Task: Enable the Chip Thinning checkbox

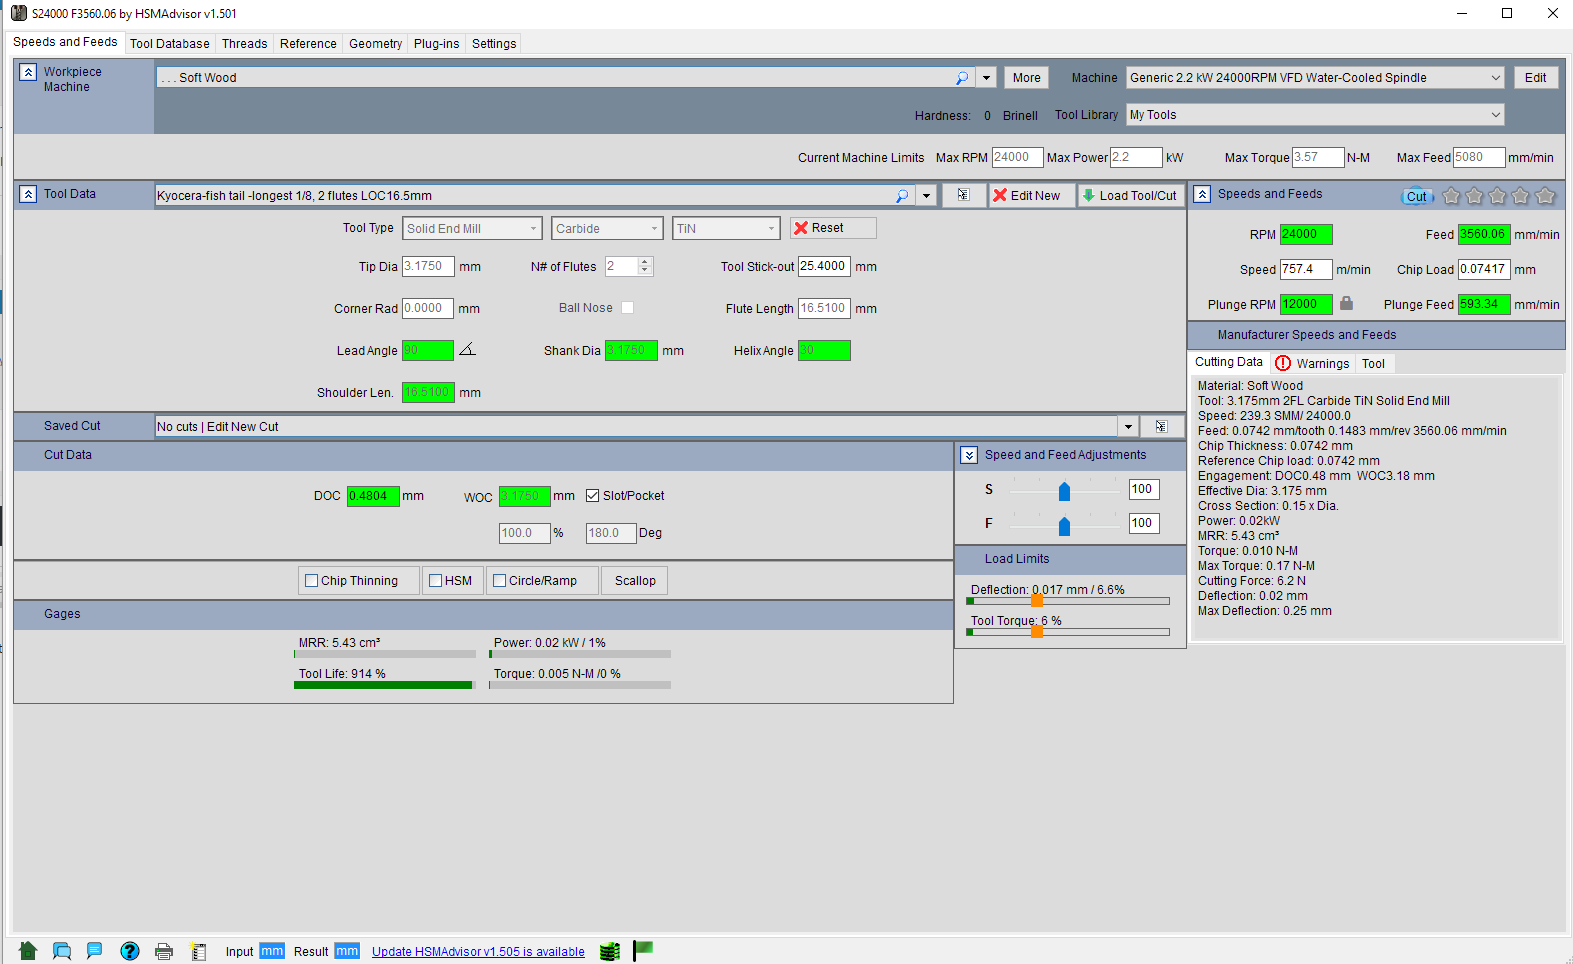Action: coord(312,581)
